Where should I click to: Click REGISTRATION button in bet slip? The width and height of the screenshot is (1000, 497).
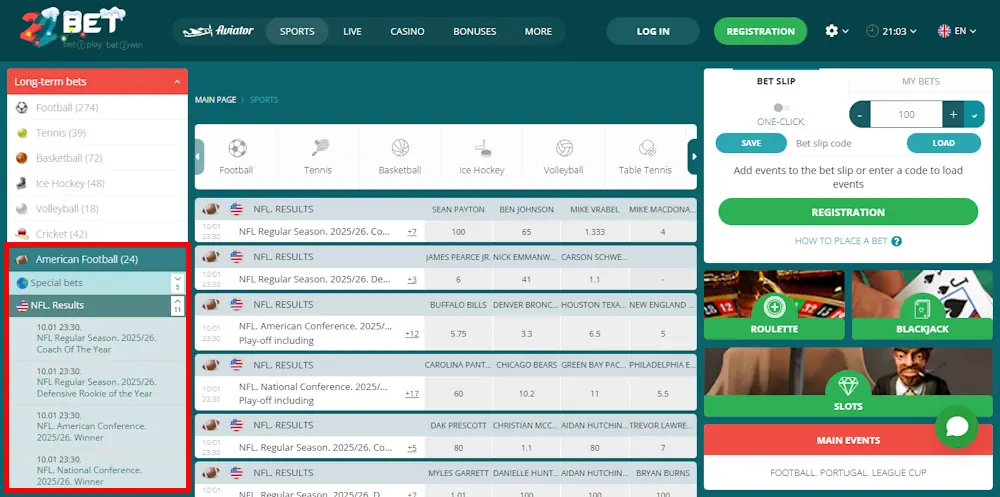848,212
